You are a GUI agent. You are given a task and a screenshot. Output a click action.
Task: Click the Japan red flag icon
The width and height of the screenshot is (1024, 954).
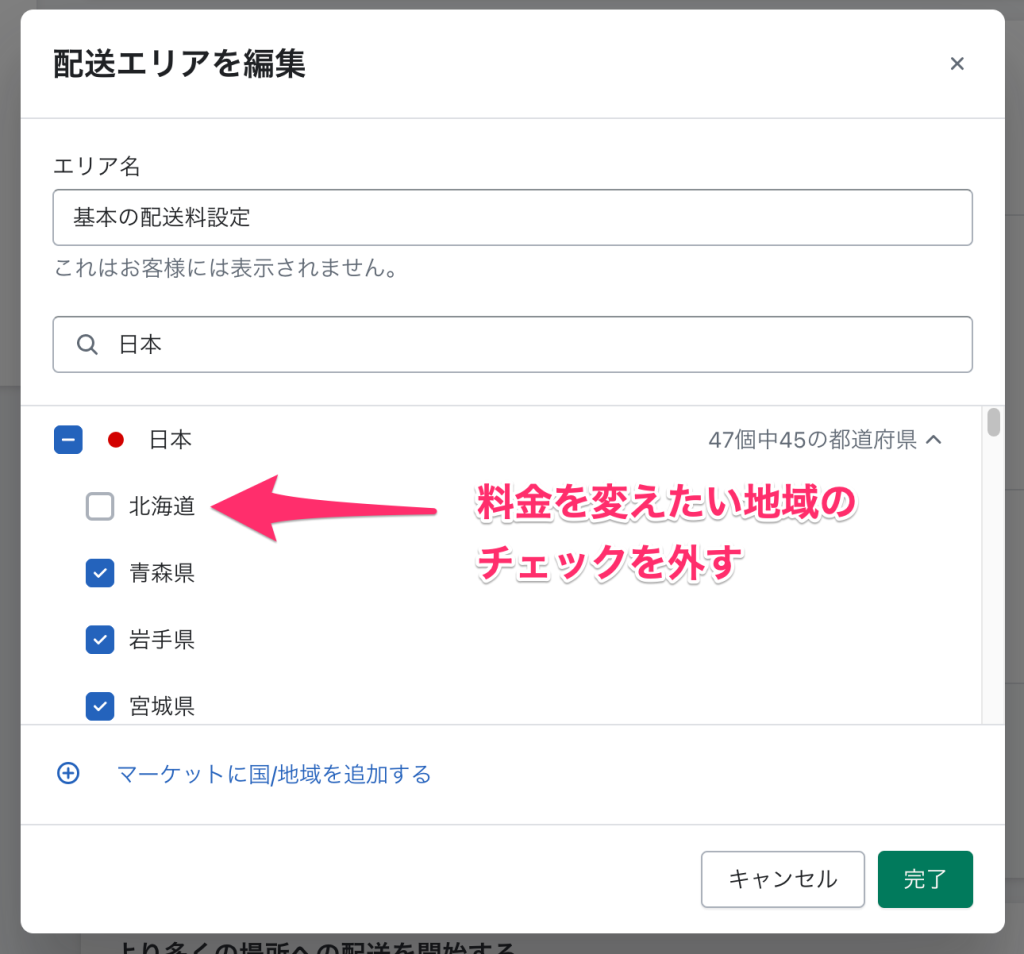tap(116, 439)
